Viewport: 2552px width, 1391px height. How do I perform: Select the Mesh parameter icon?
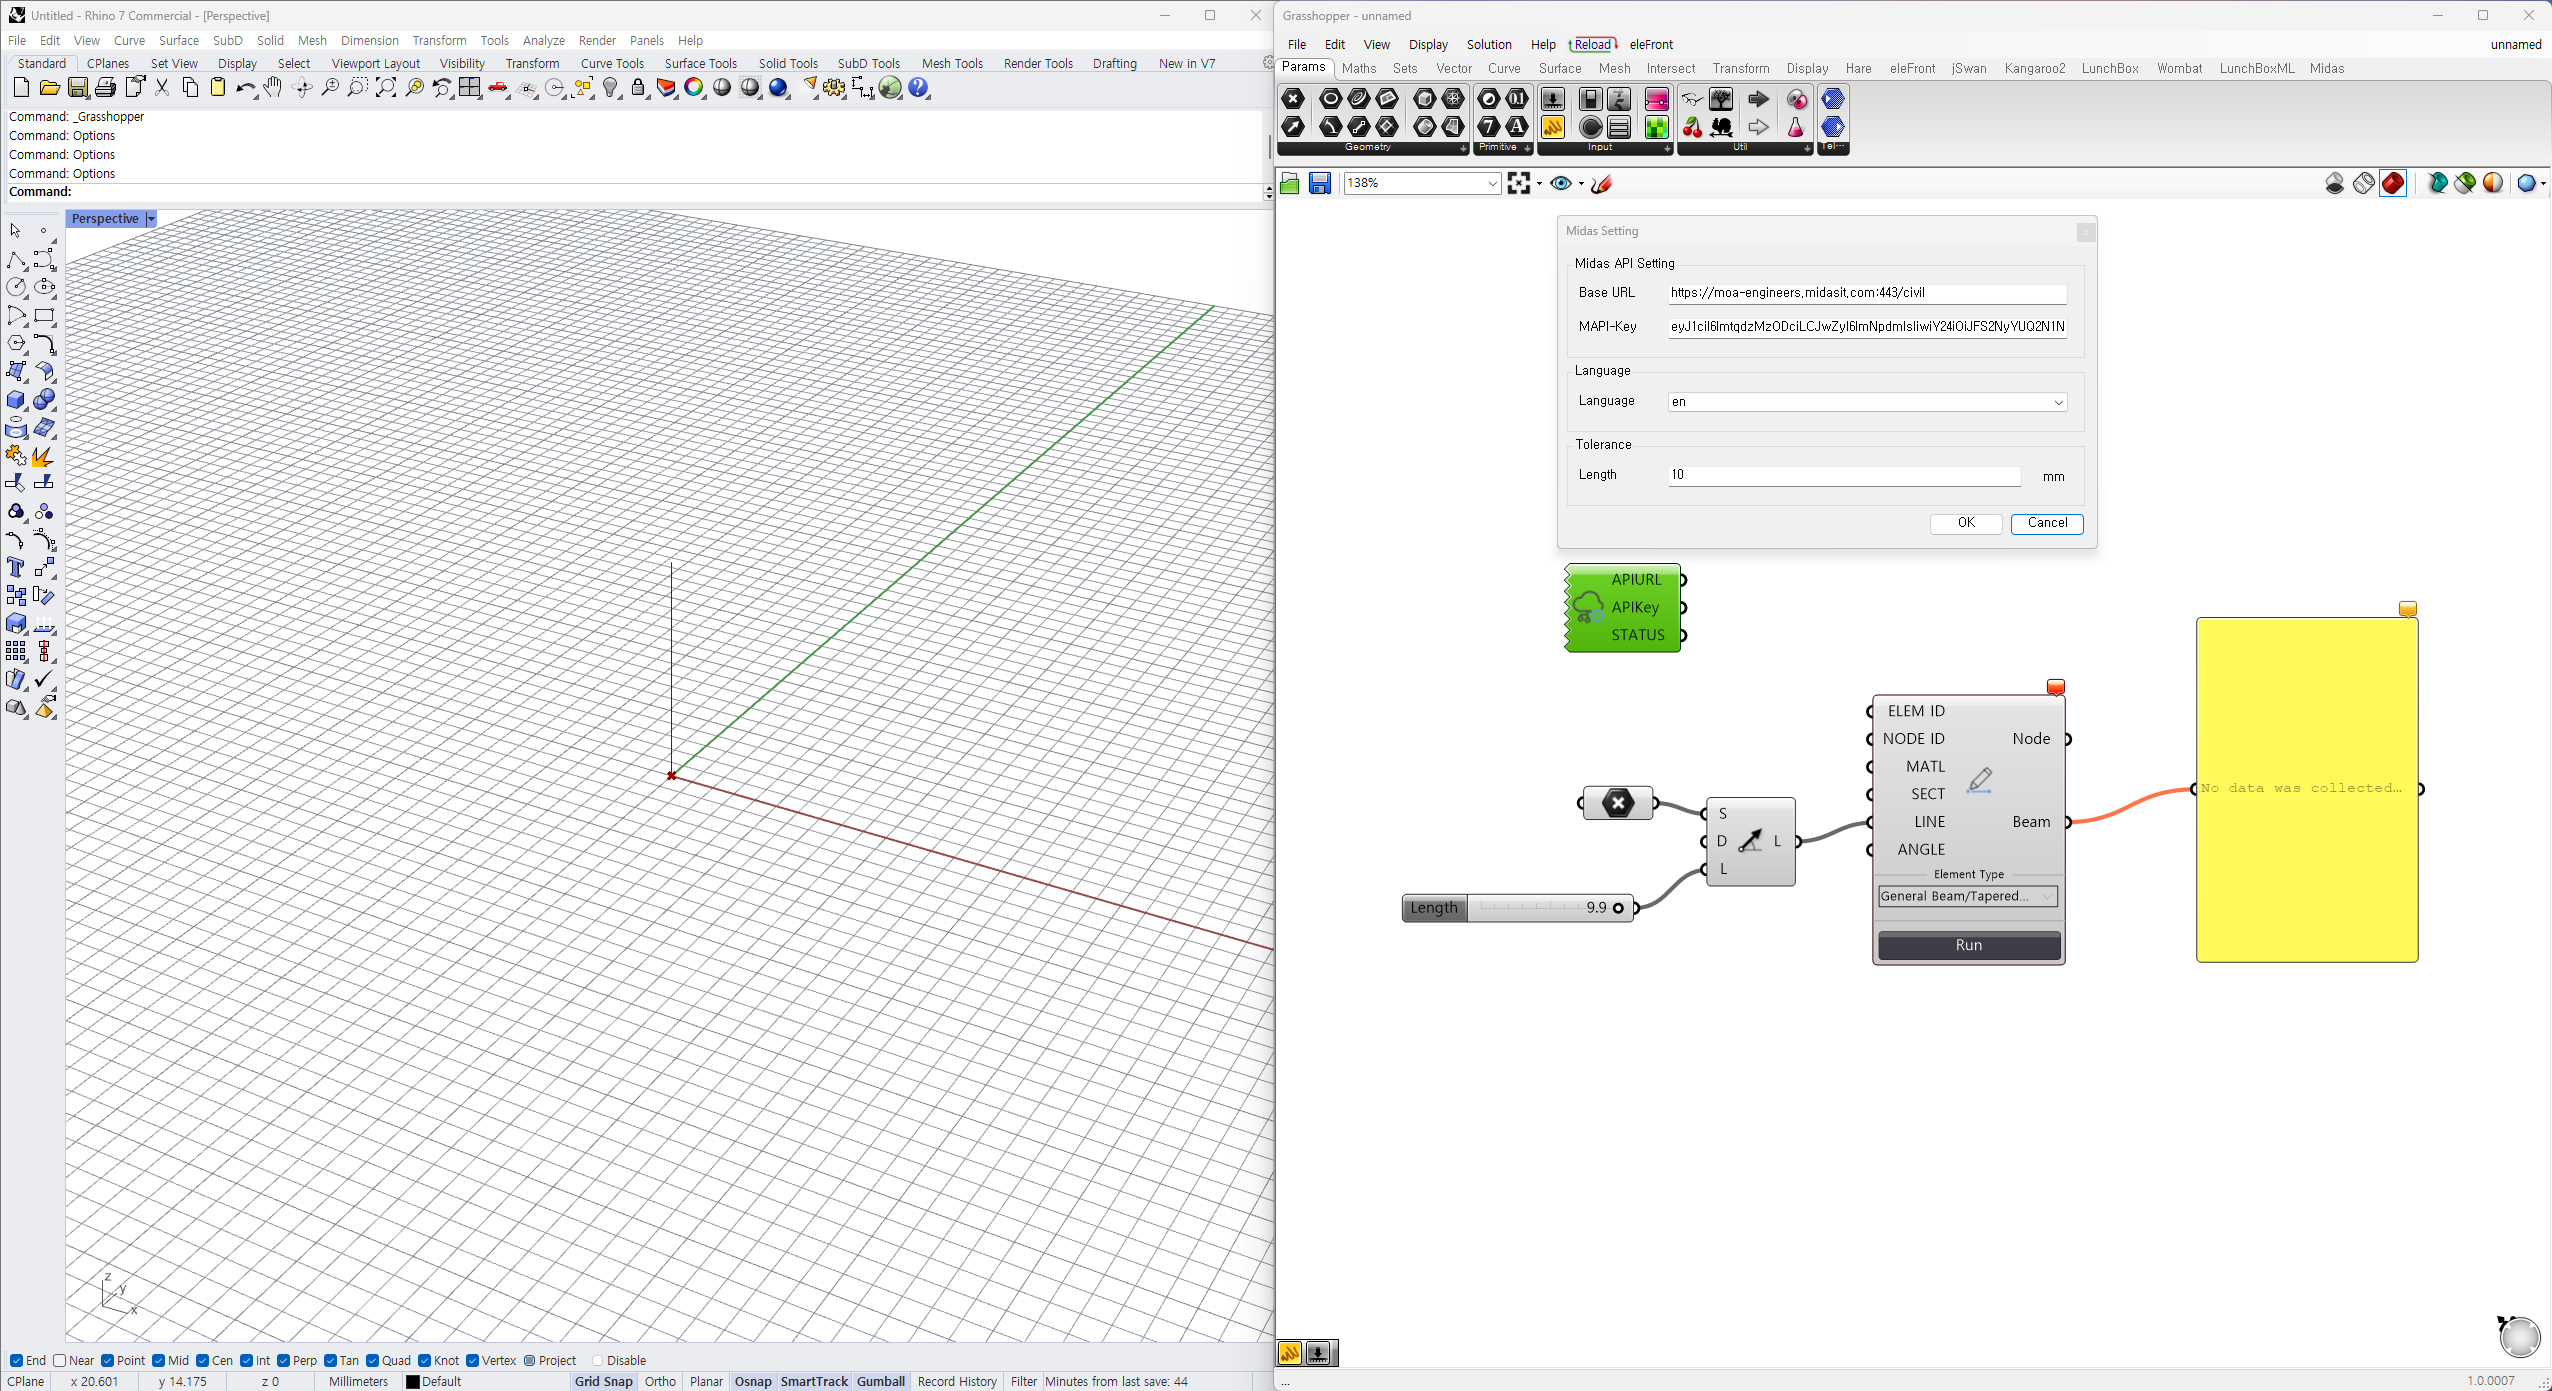point(1453,98)
